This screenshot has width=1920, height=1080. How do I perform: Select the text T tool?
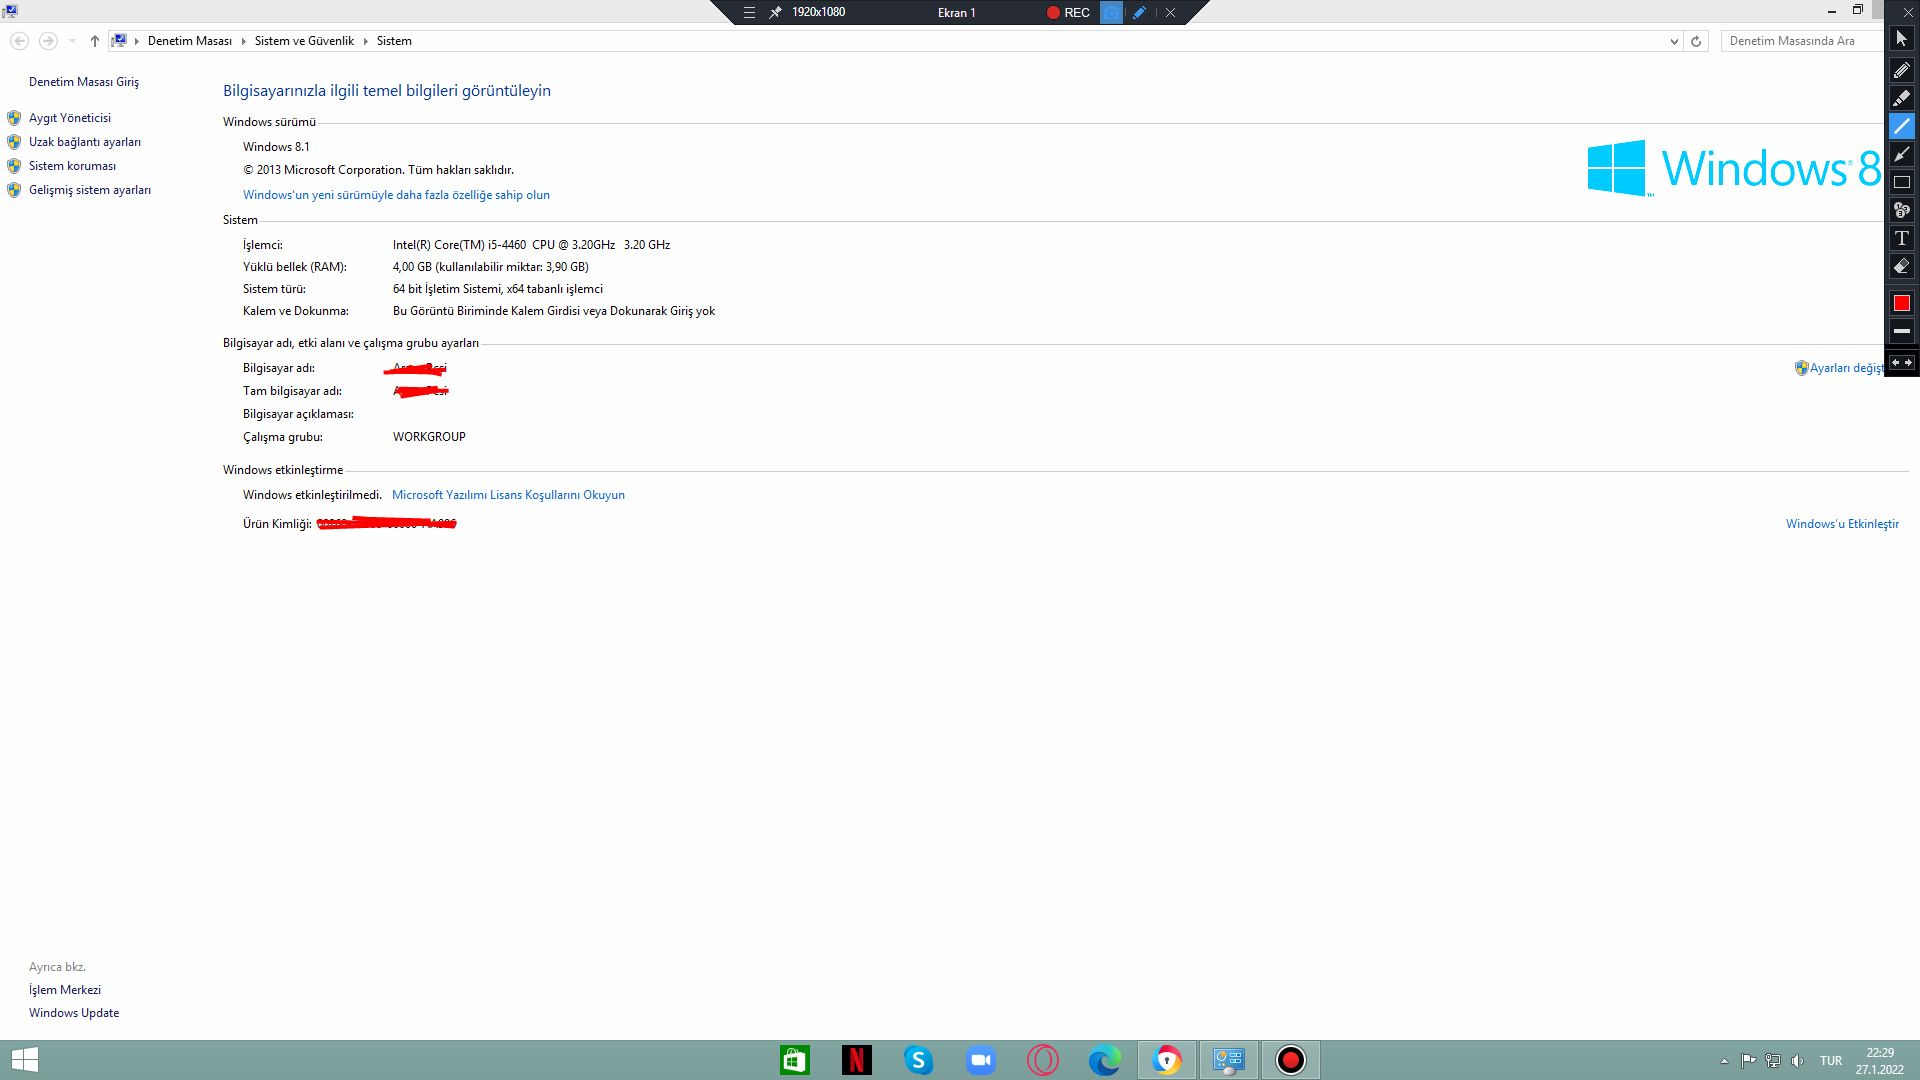point(1901,238)
